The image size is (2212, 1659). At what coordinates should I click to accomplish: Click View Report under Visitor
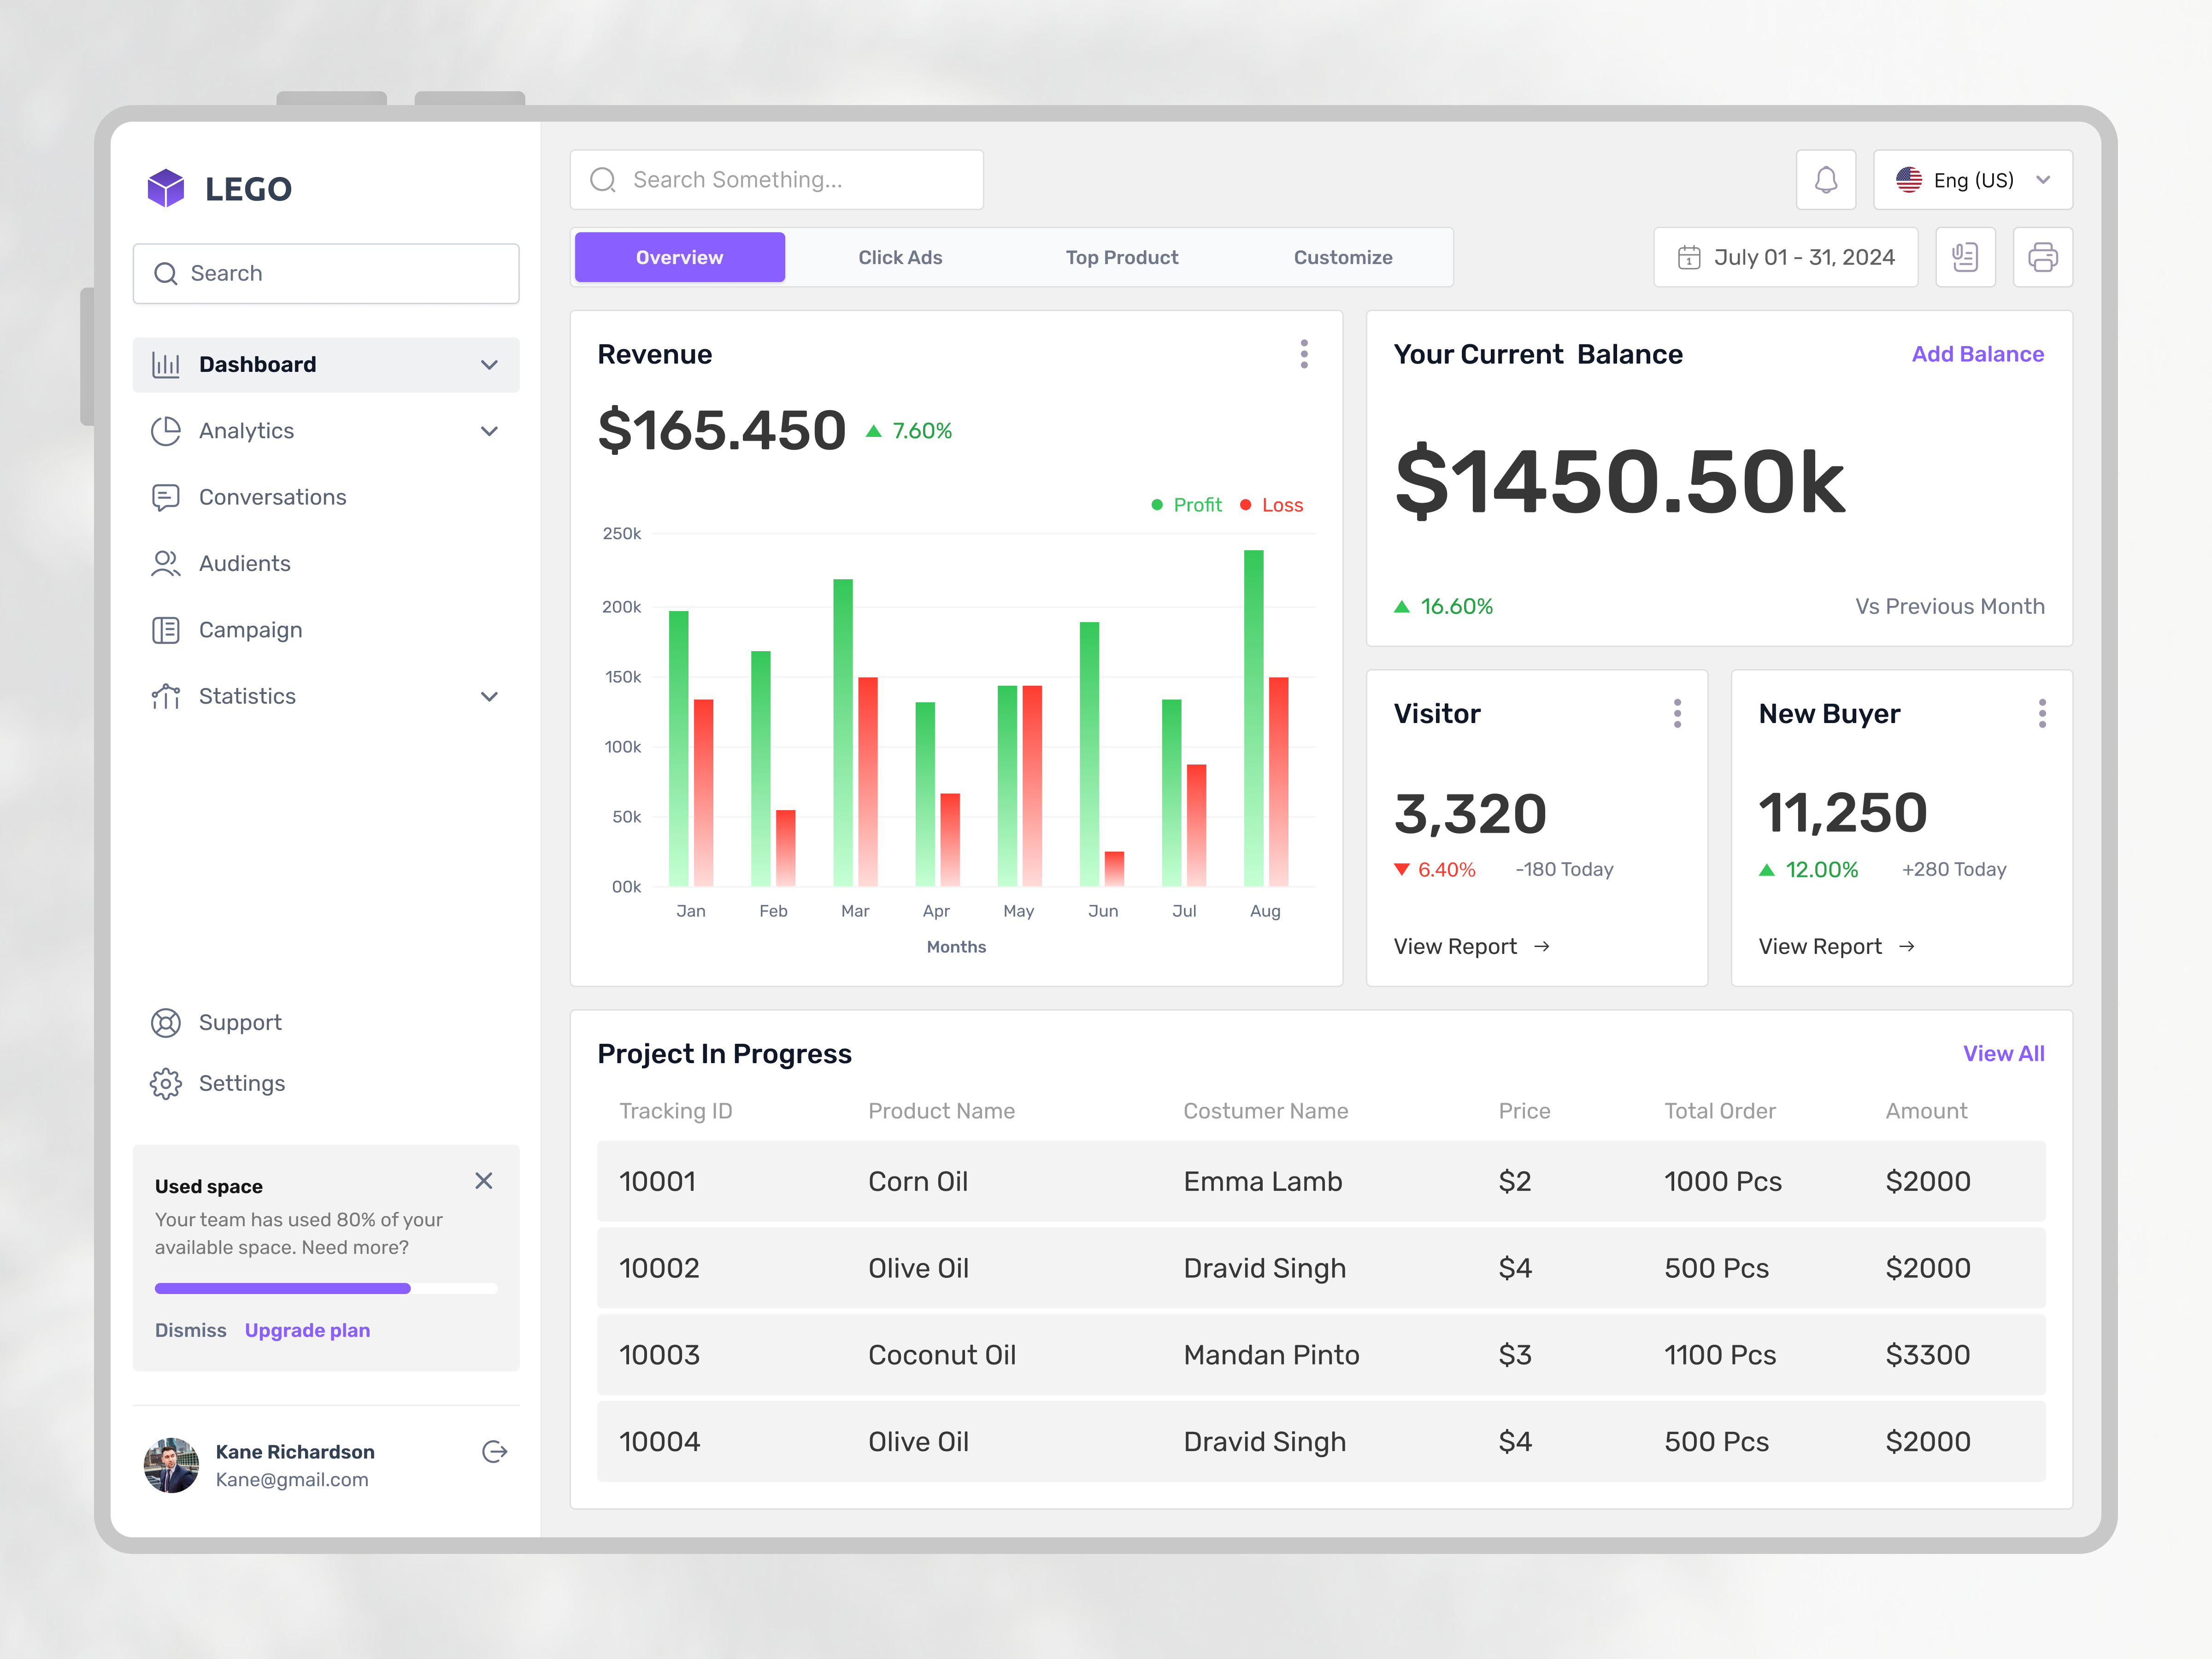pyautogui.click(x=1471, y=946)
